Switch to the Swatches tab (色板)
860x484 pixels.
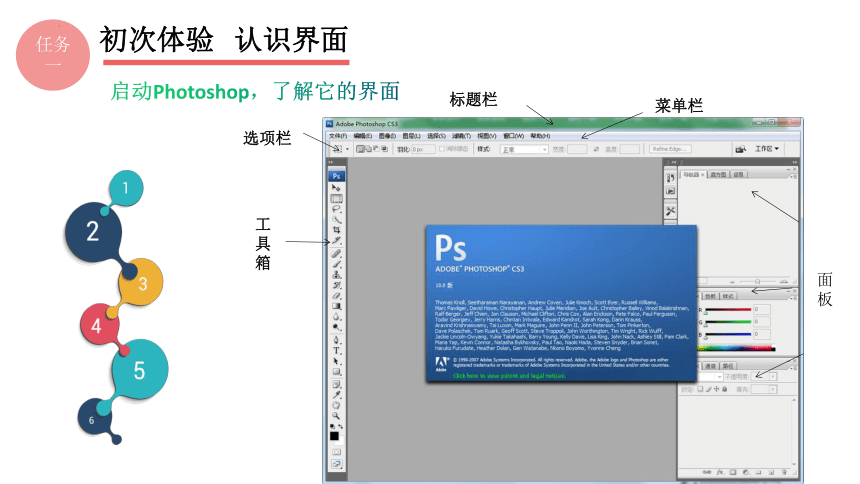tap(711, 296)
